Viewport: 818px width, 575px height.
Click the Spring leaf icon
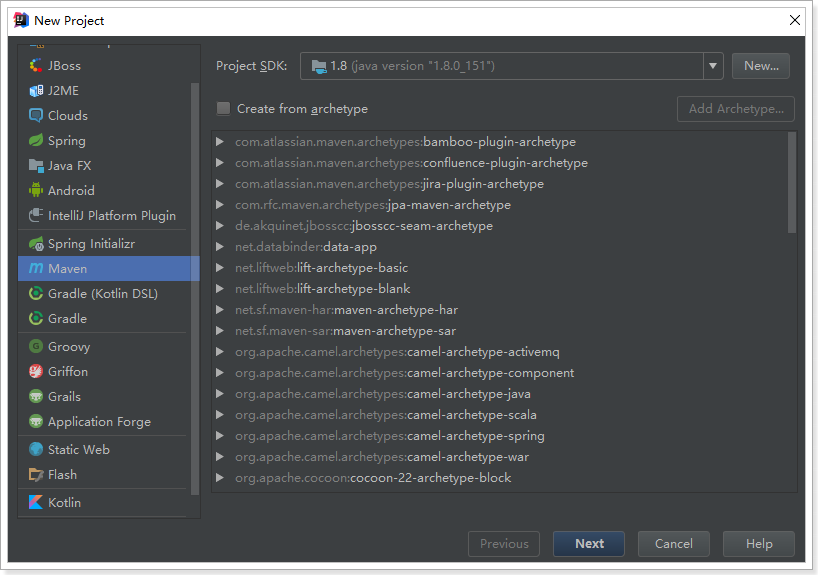coord(36,141)
